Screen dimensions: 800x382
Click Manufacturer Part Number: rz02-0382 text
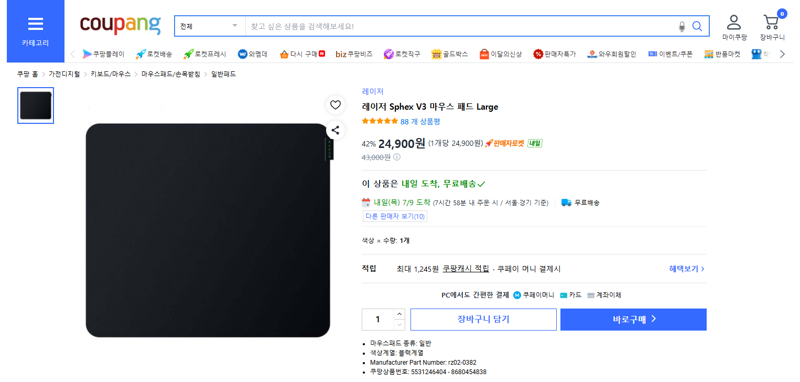(x=423, y=362)
